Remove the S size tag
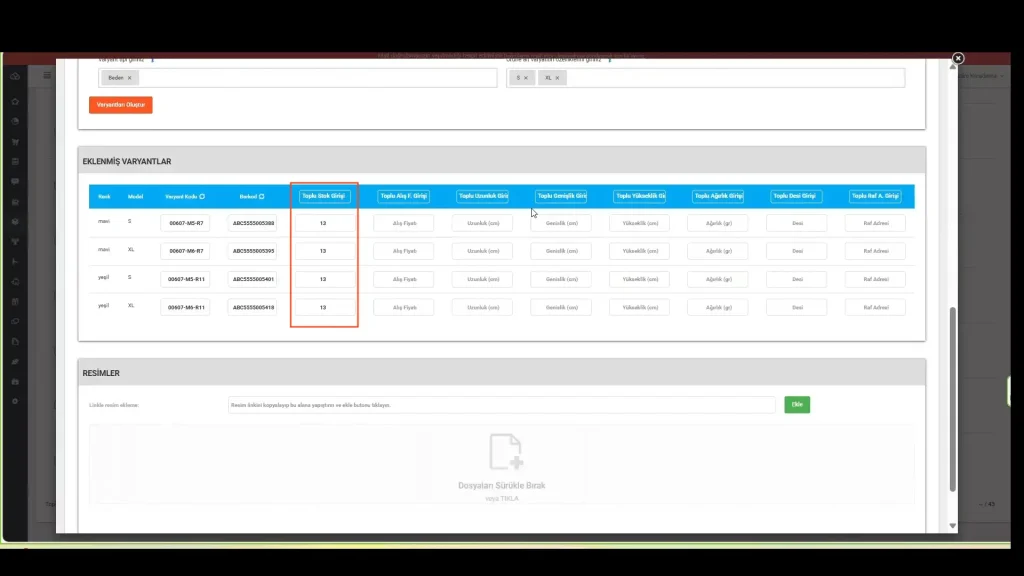The image size is (1024, 576). click(530, 78)
